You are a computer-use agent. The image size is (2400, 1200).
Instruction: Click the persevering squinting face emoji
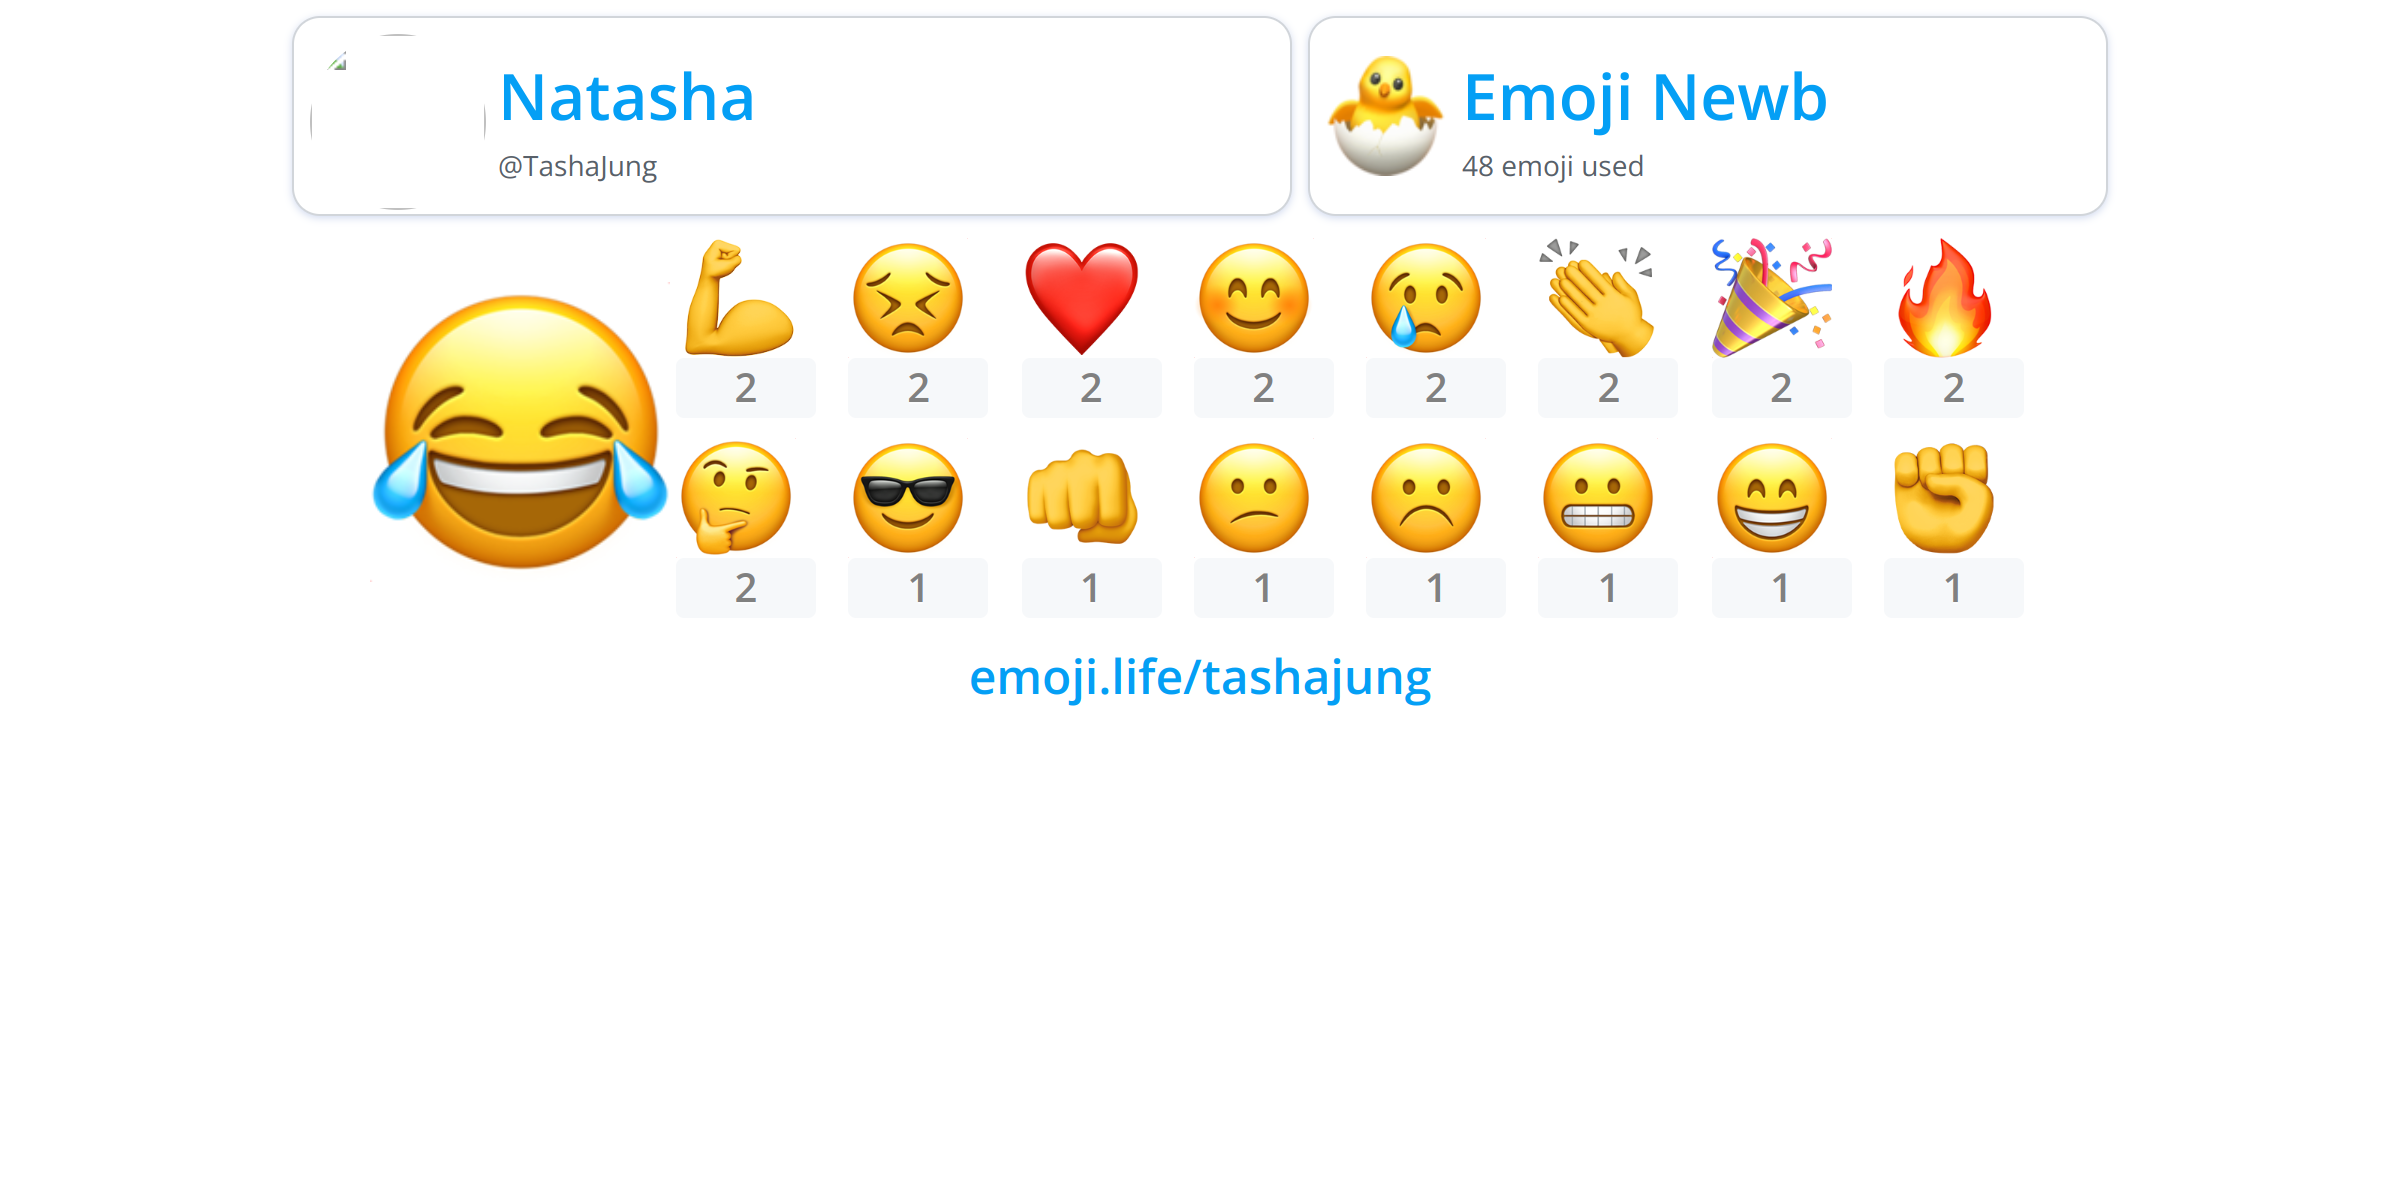click(x=908, y=298)
